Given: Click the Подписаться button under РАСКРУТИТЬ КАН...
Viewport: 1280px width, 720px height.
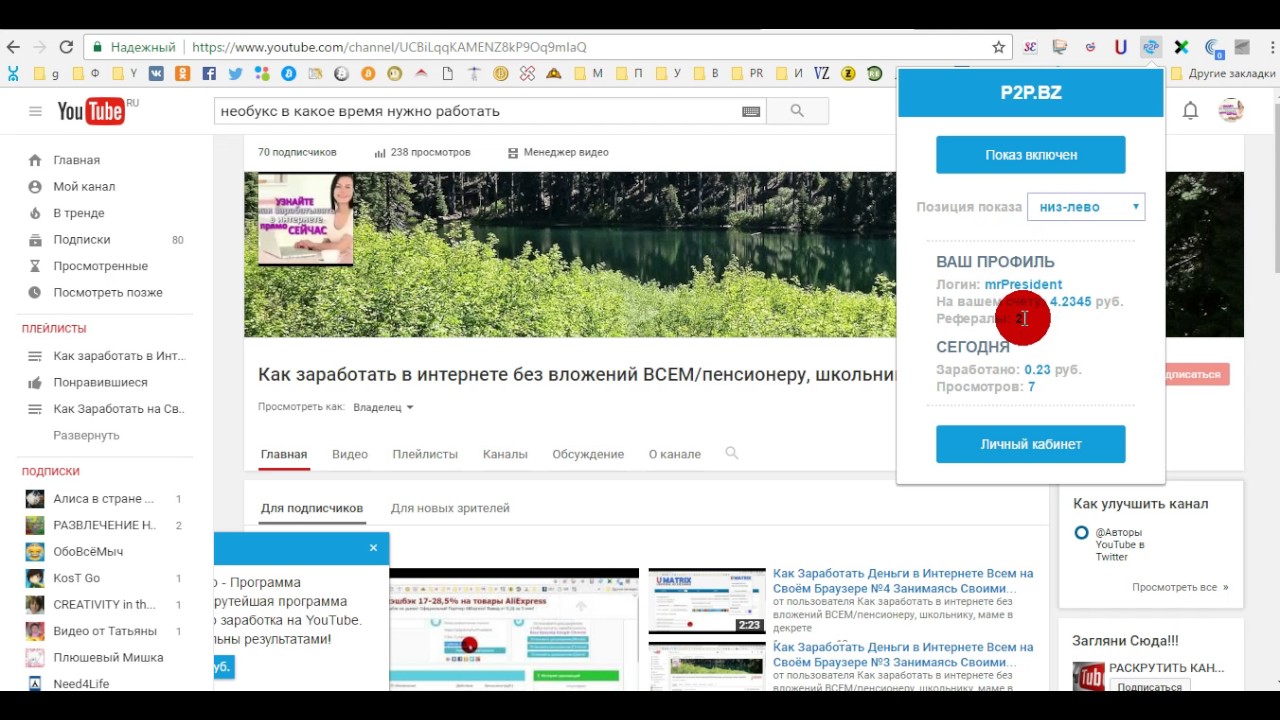Looking at the screenshot, I should tap(1149, 687).
